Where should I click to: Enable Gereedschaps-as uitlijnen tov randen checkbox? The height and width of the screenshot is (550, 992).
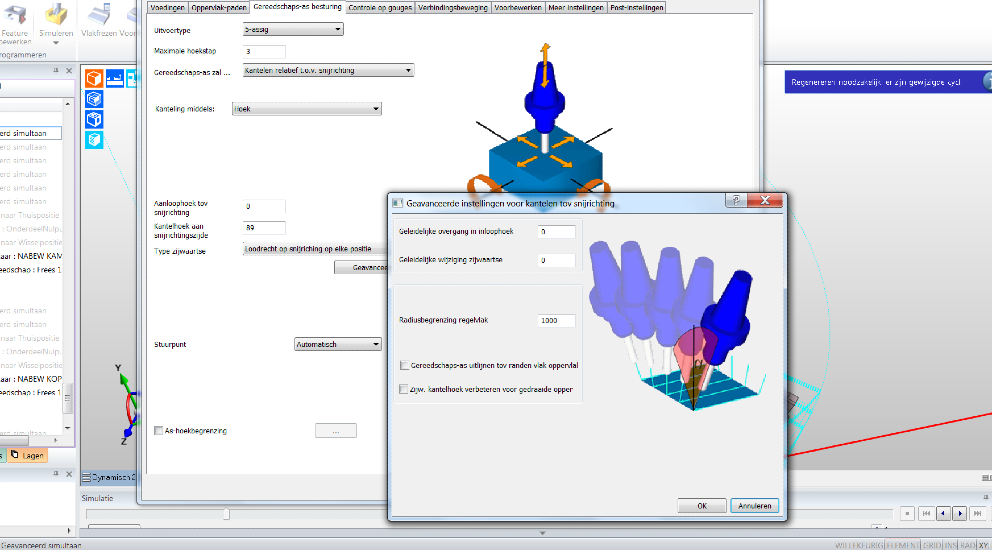point(404,365)
